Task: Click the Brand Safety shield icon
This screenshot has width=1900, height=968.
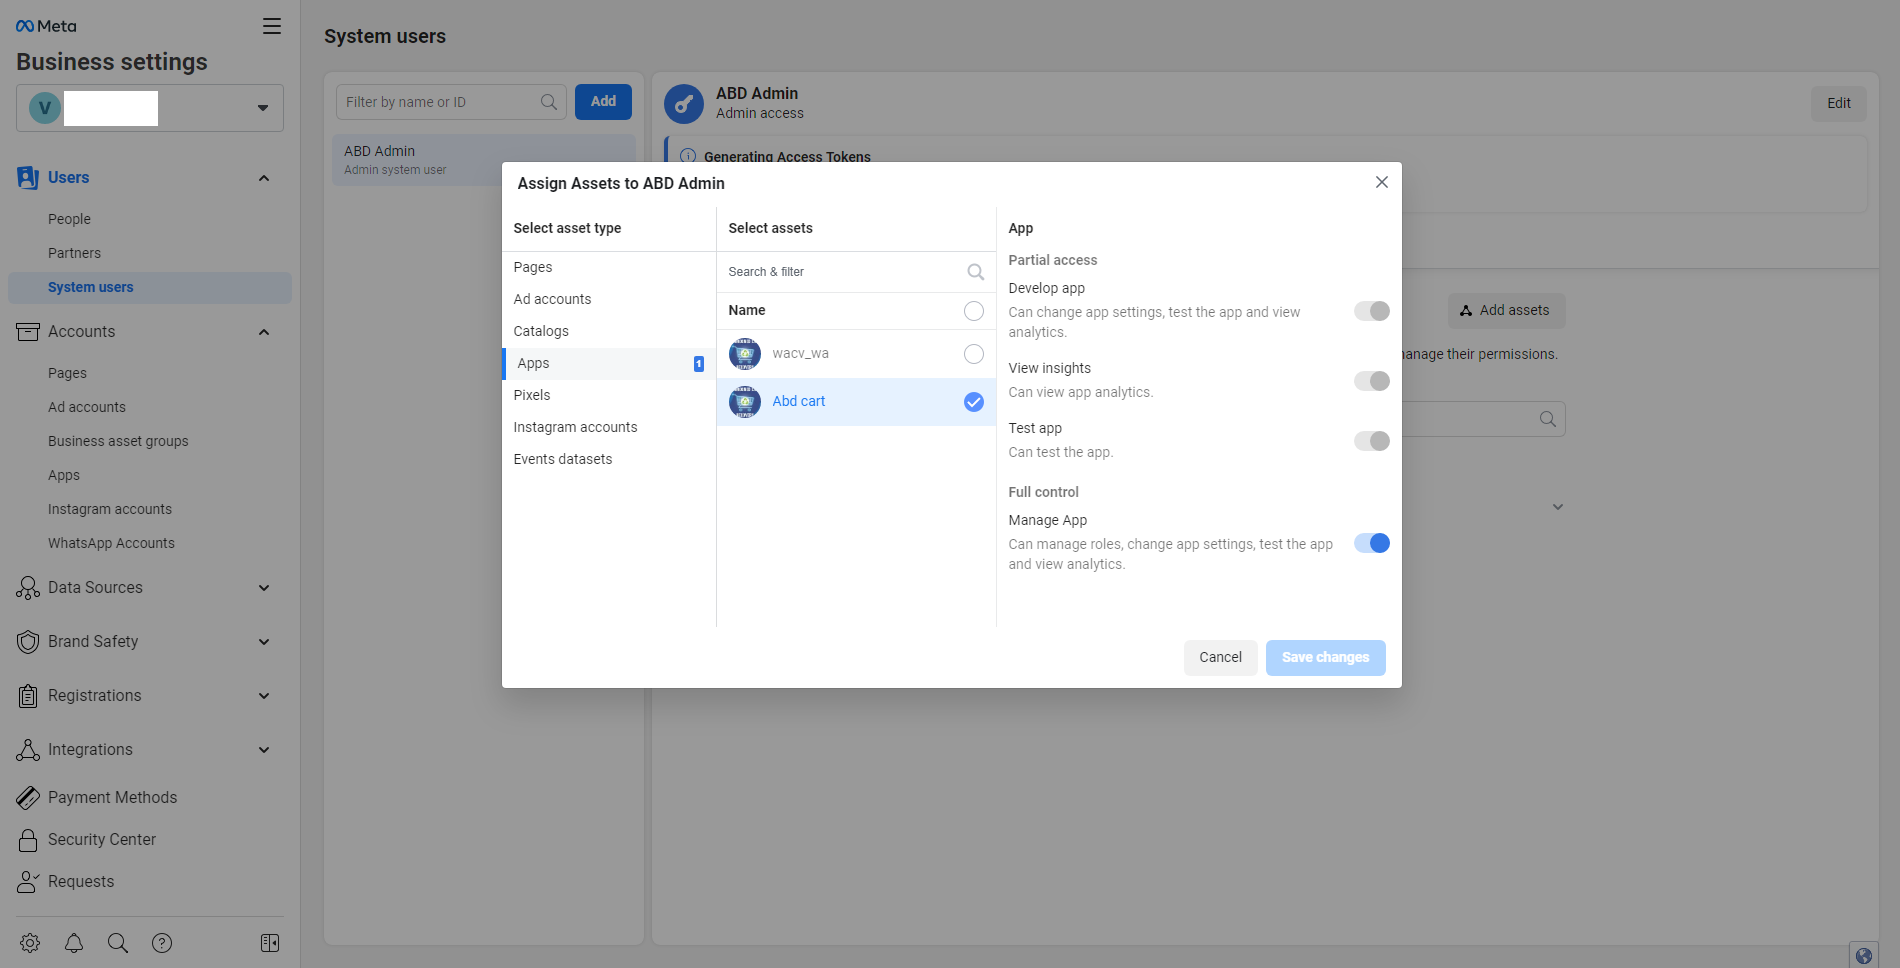Action: 28,642
